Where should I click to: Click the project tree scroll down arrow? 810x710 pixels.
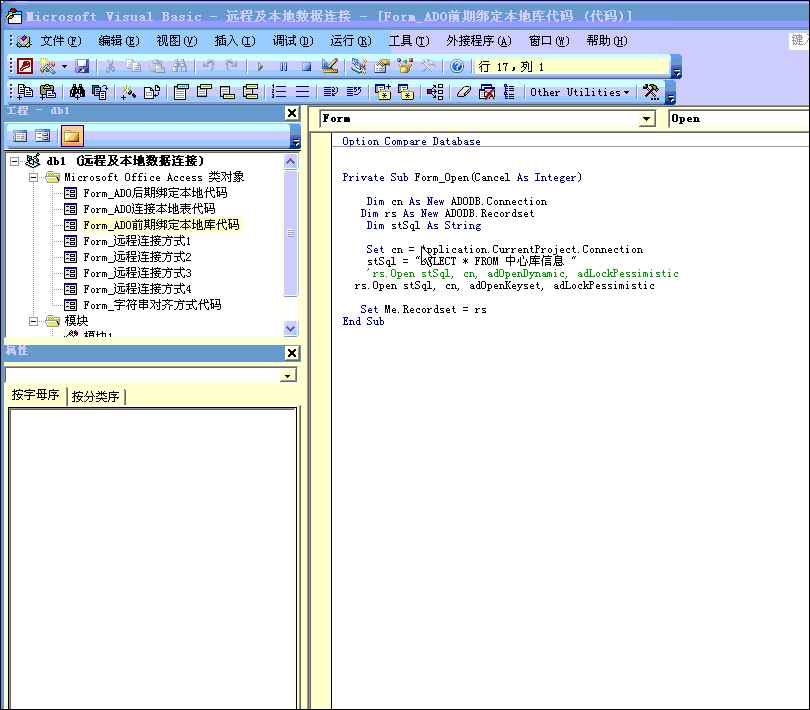(291, 329)
